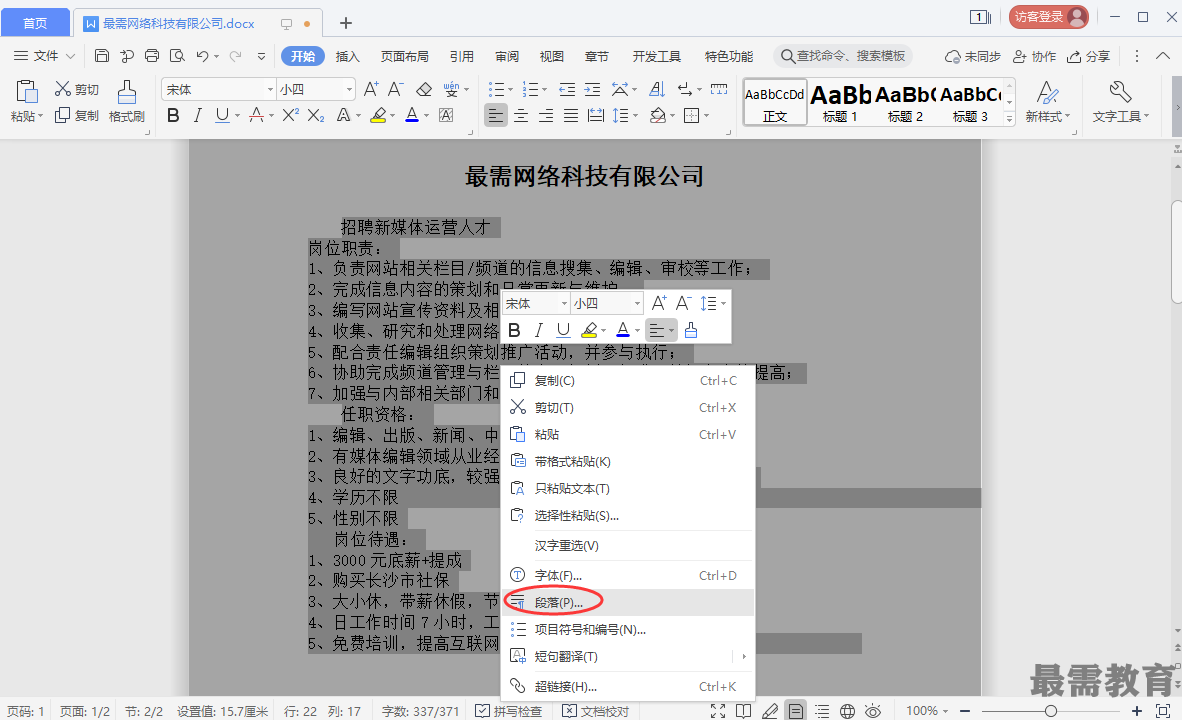1182x720 pixels.
Task: Click the Decrease Indent icon
Action: [x=567, y=90]
